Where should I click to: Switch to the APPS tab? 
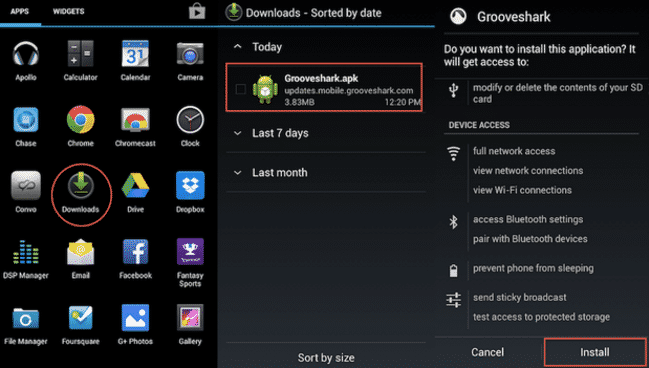pos(20,12)
